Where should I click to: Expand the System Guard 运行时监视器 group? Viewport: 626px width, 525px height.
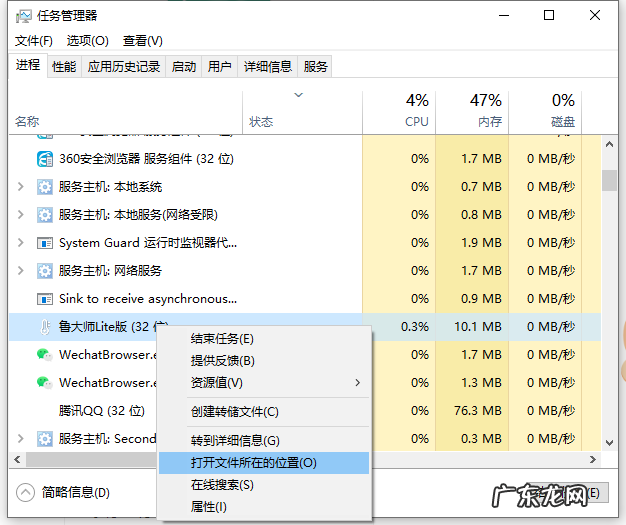tap(21, 242)
